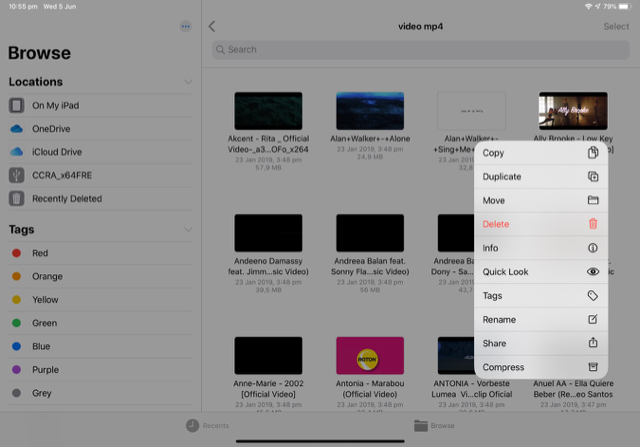Select the Orange tag color dot
The height and width of the screenshot is (447, 640).
click(x=16, y=276)
